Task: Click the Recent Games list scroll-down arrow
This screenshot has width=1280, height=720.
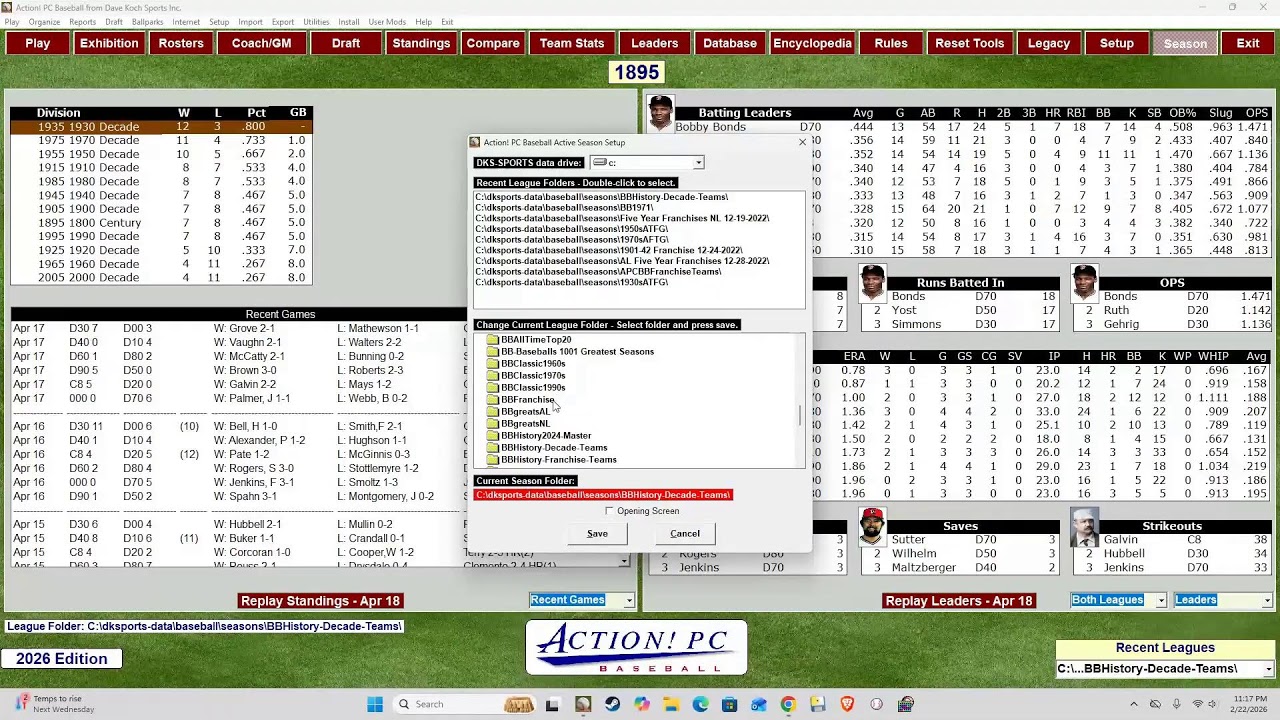Action: (x=625, y=562)
